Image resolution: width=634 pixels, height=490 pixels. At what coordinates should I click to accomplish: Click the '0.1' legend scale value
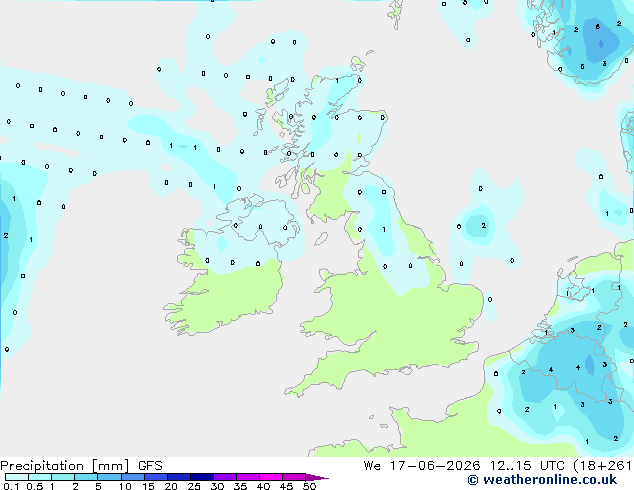coord(12,486)
